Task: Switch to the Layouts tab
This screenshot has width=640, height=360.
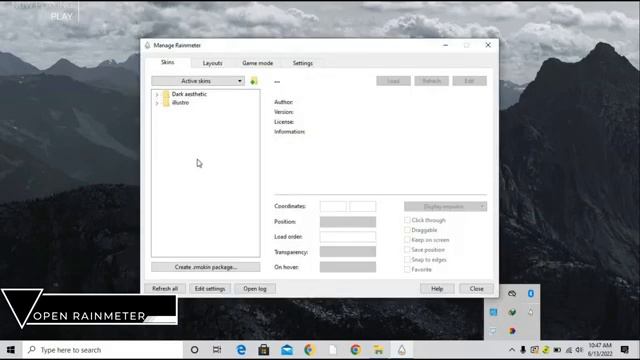Action: pyautogui.click(x=213, y=63)
